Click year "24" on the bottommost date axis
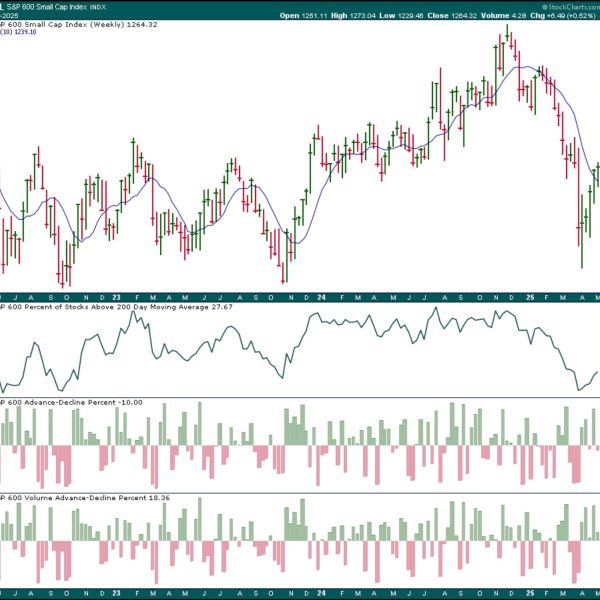This screenshot has height=600, width=600. 321,594
